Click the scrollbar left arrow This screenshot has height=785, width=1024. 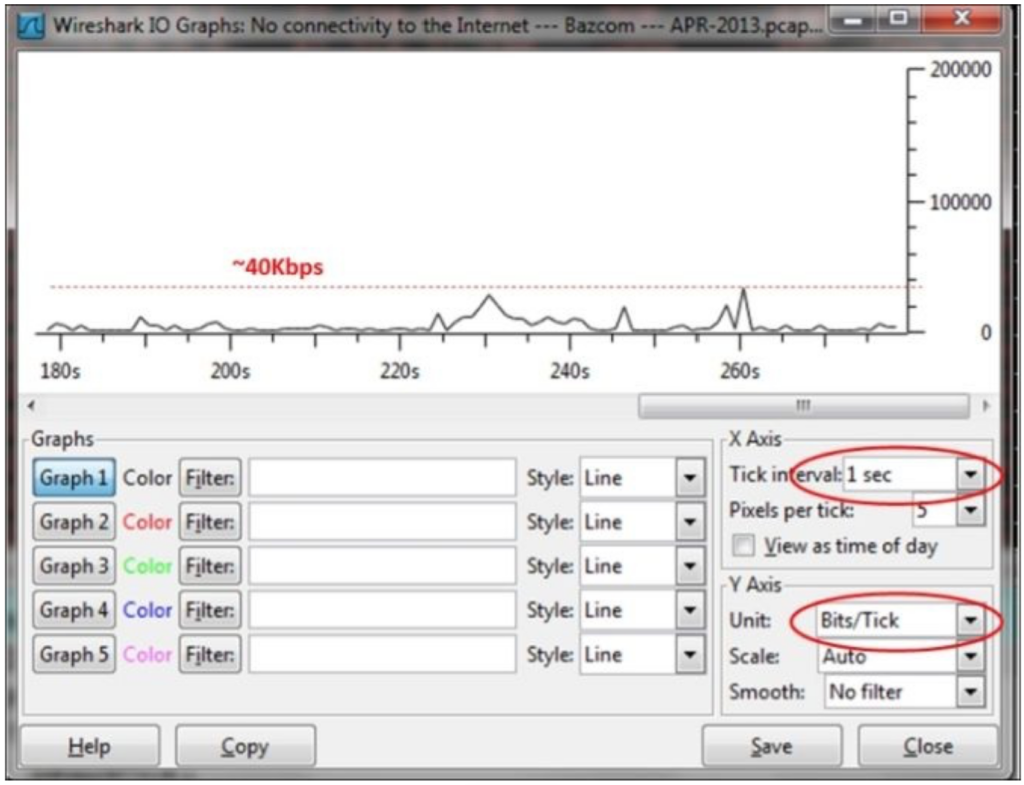[31, 406]
